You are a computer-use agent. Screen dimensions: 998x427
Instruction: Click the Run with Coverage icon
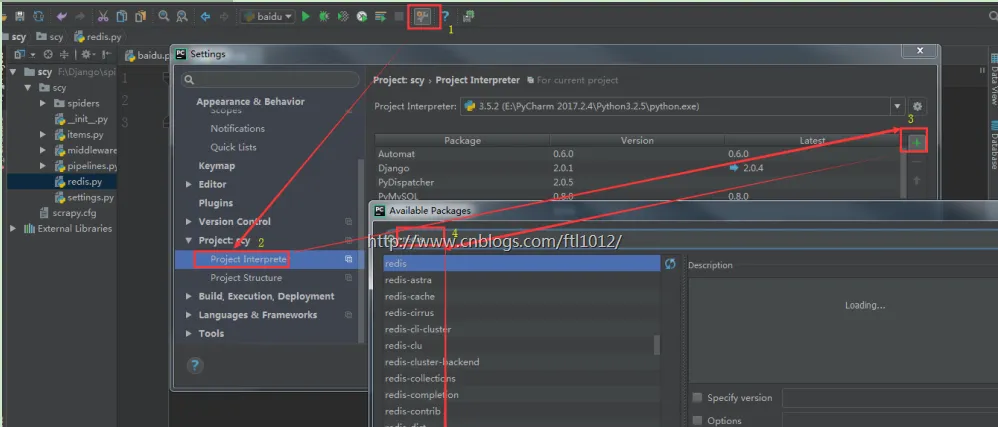(343, 17)
